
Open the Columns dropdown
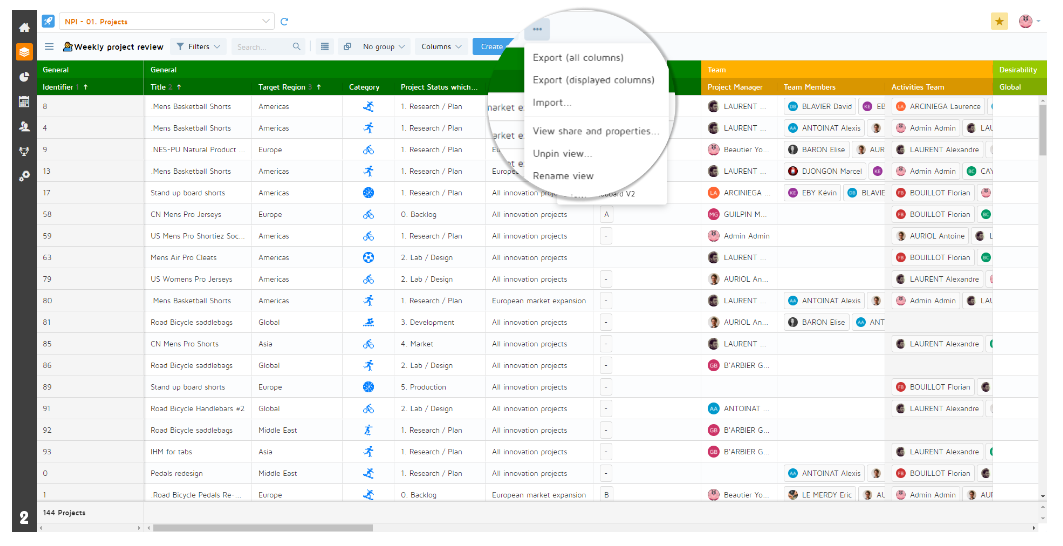[441, 46]
